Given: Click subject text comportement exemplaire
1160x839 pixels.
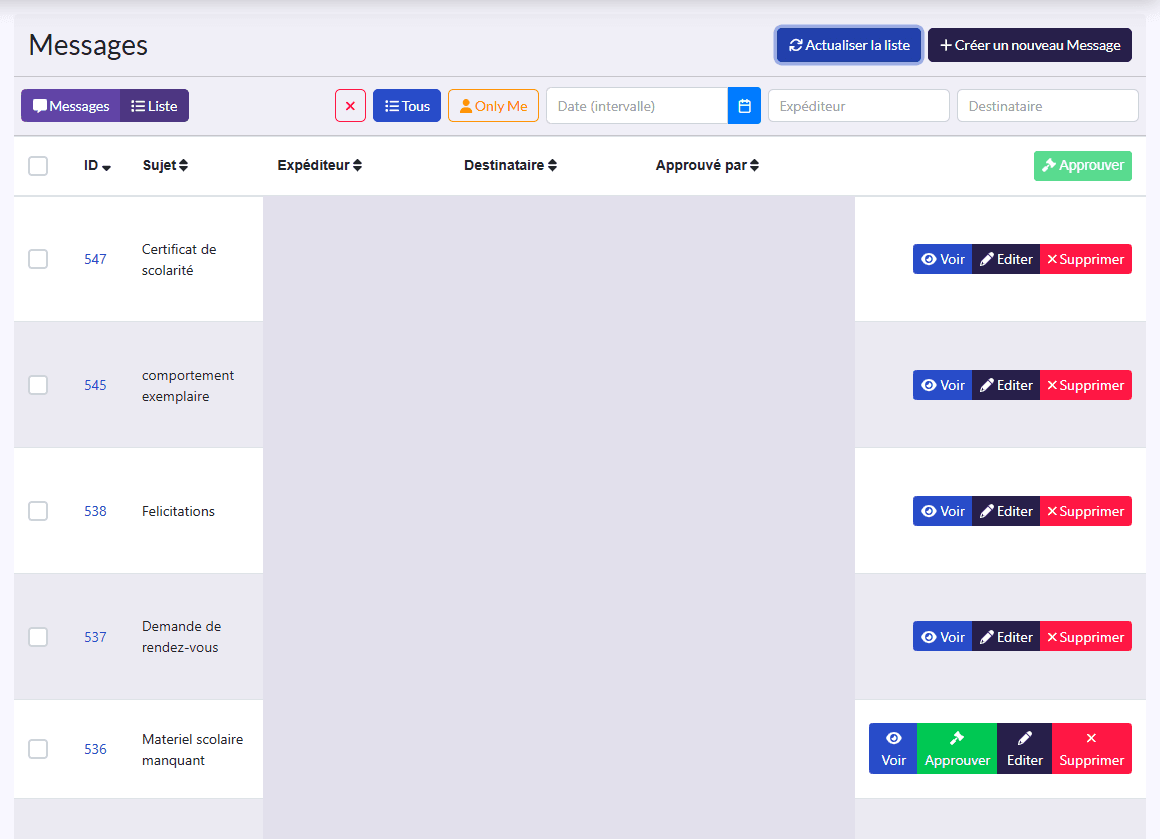Looking at the screenshot, I should point(188,385).
